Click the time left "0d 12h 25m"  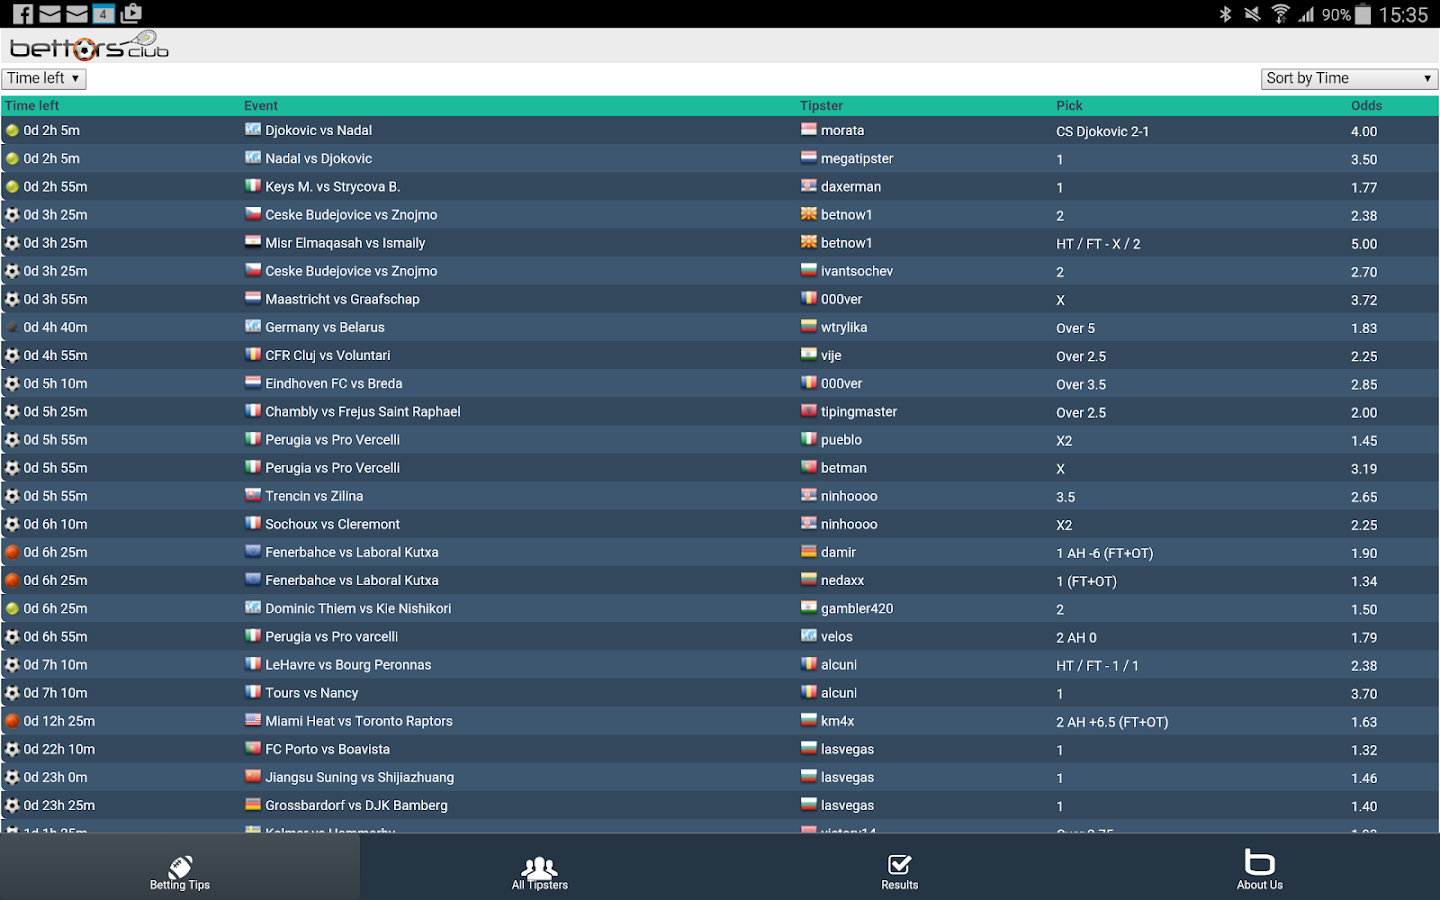pos(59,721)
